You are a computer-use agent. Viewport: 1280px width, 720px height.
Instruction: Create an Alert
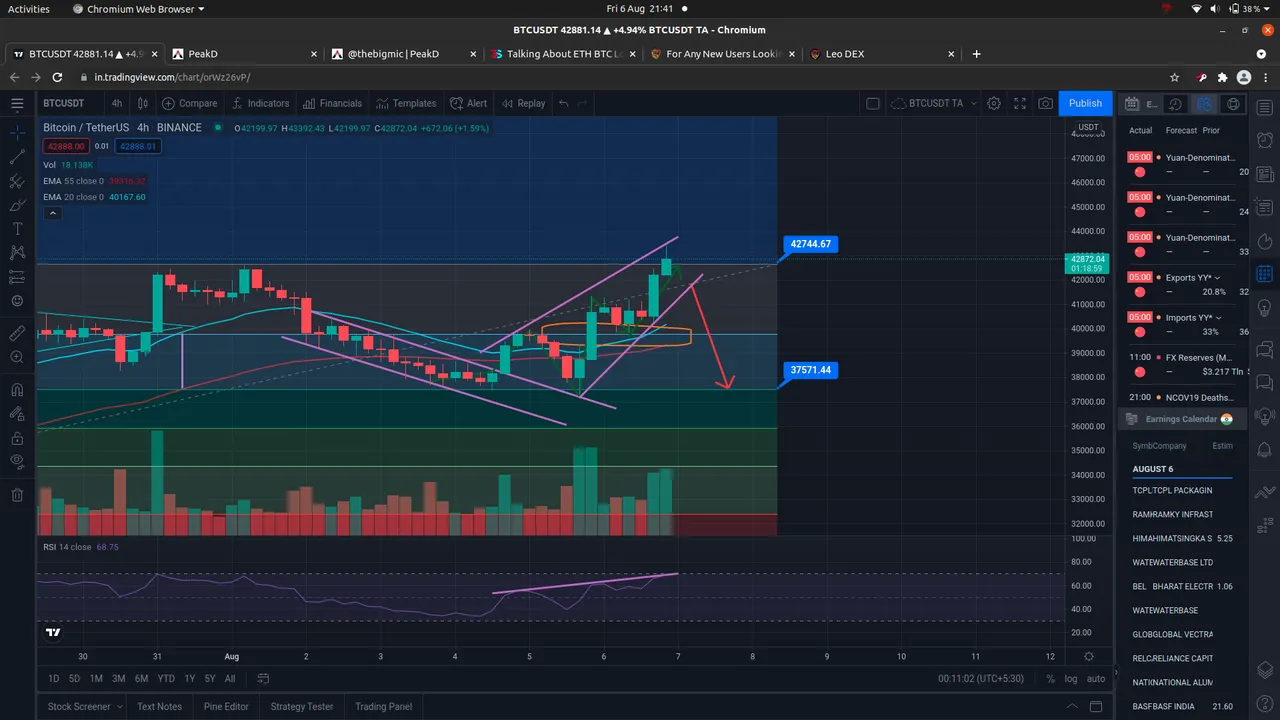click(x=468, y=103)
